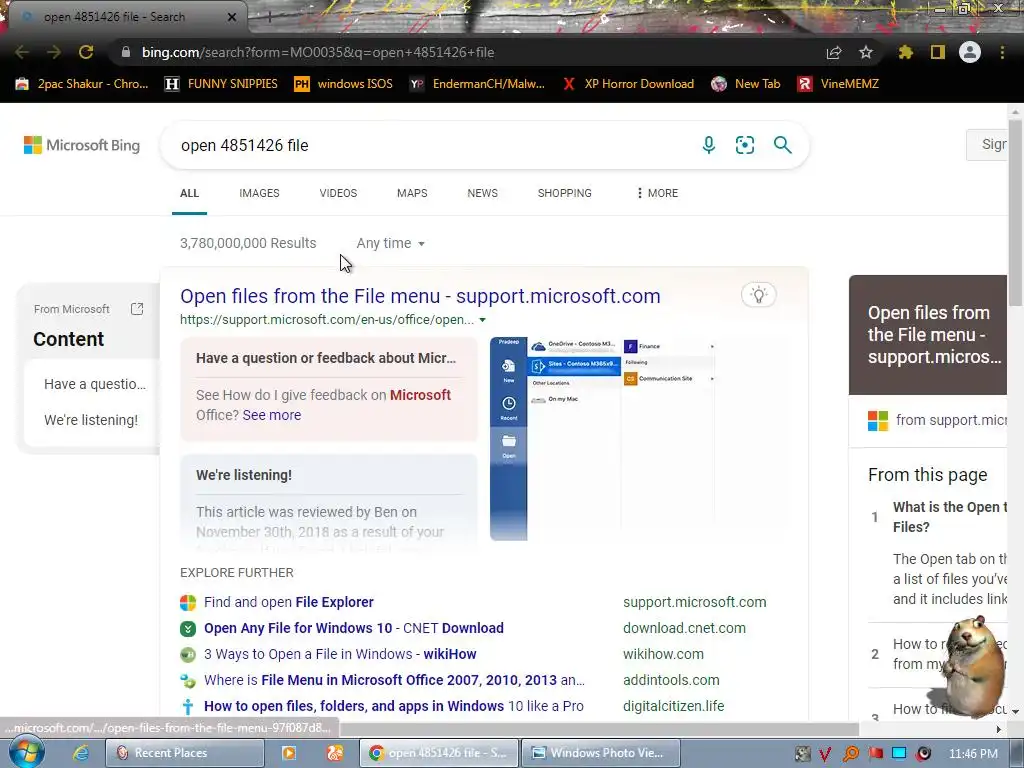Expand the Any time filter dropdown
1024x768 pixels.
(391, 243)
